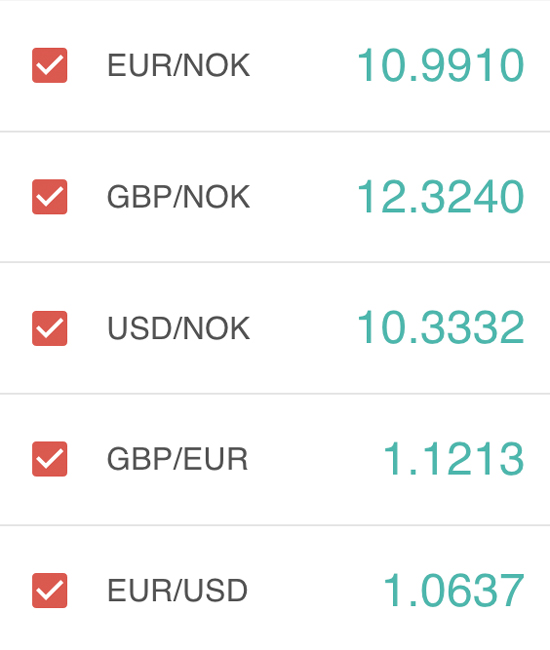Click the 1.1213 rate value
Image resolution: width=550 pixels, height=650 pixels.
click(x=454, y=459)
